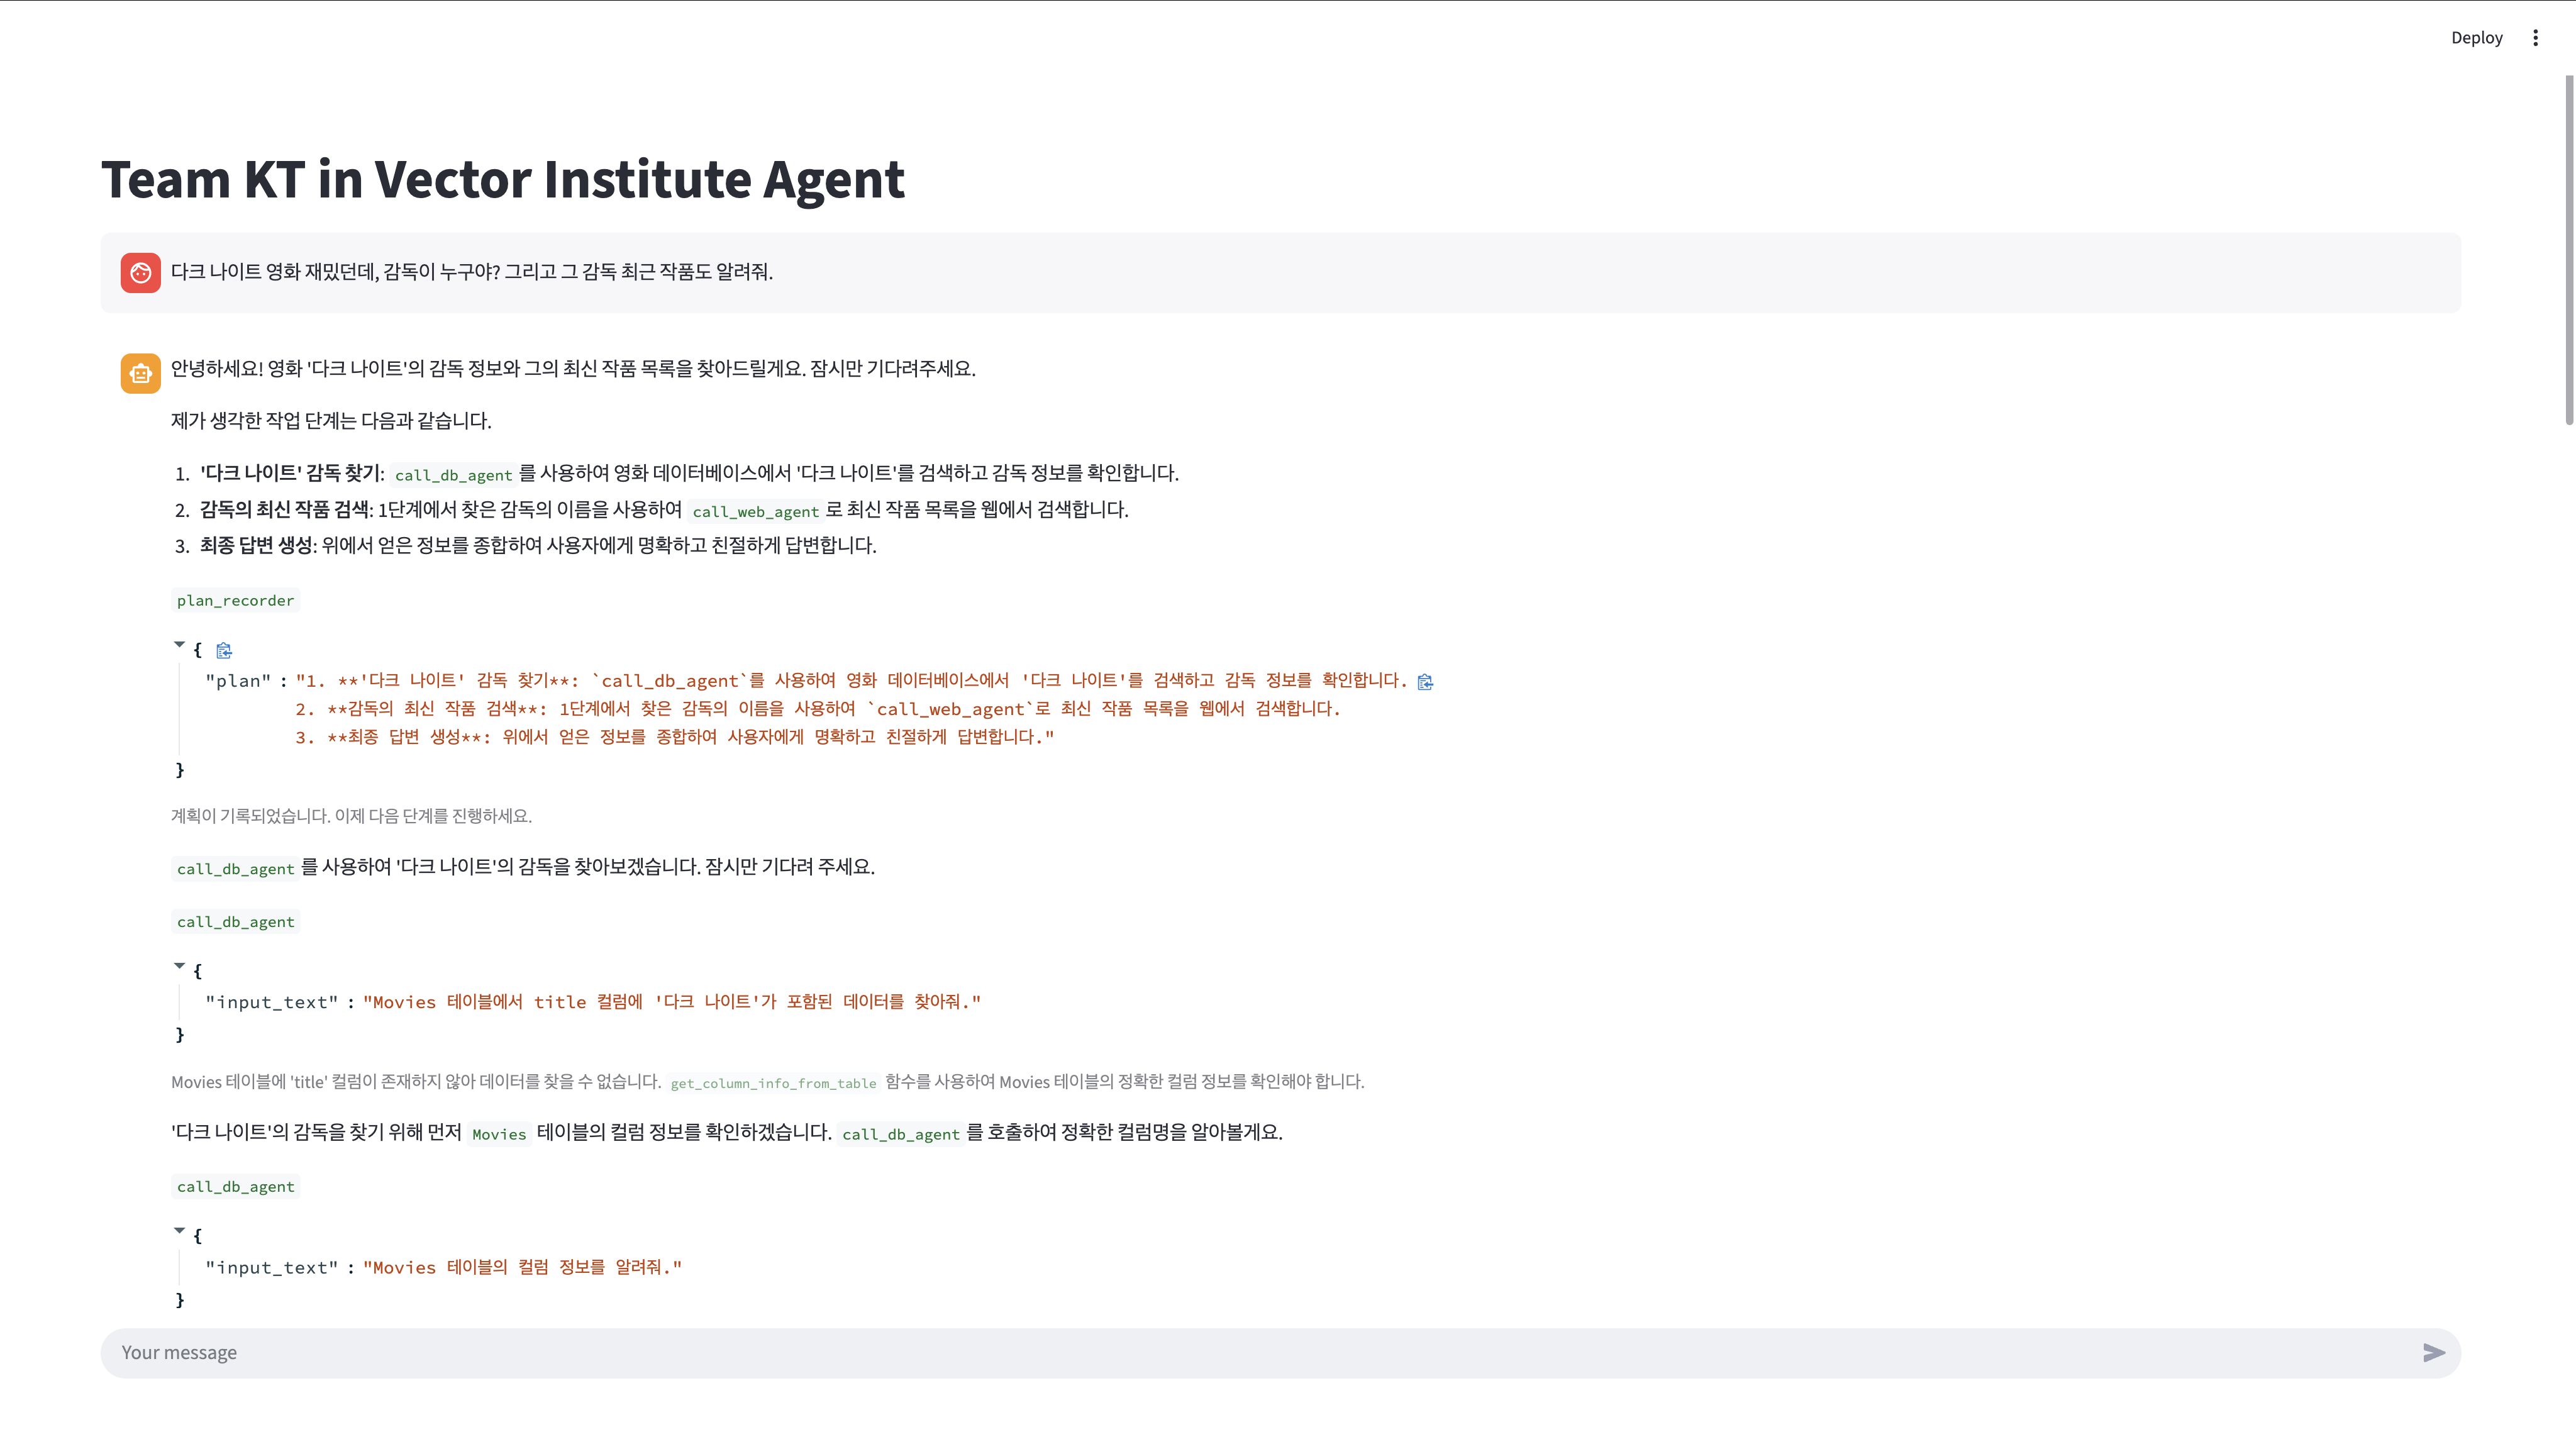Click the inline code 'Movies' in the assistant text
The width and height of the screenshot is (2576, 1449).
499,1134
